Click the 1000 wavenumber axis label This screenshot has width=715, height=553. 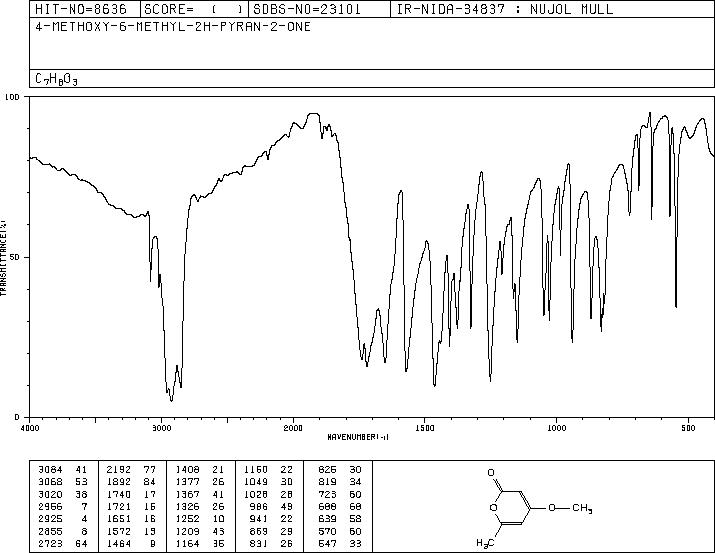tap(556, 428)
